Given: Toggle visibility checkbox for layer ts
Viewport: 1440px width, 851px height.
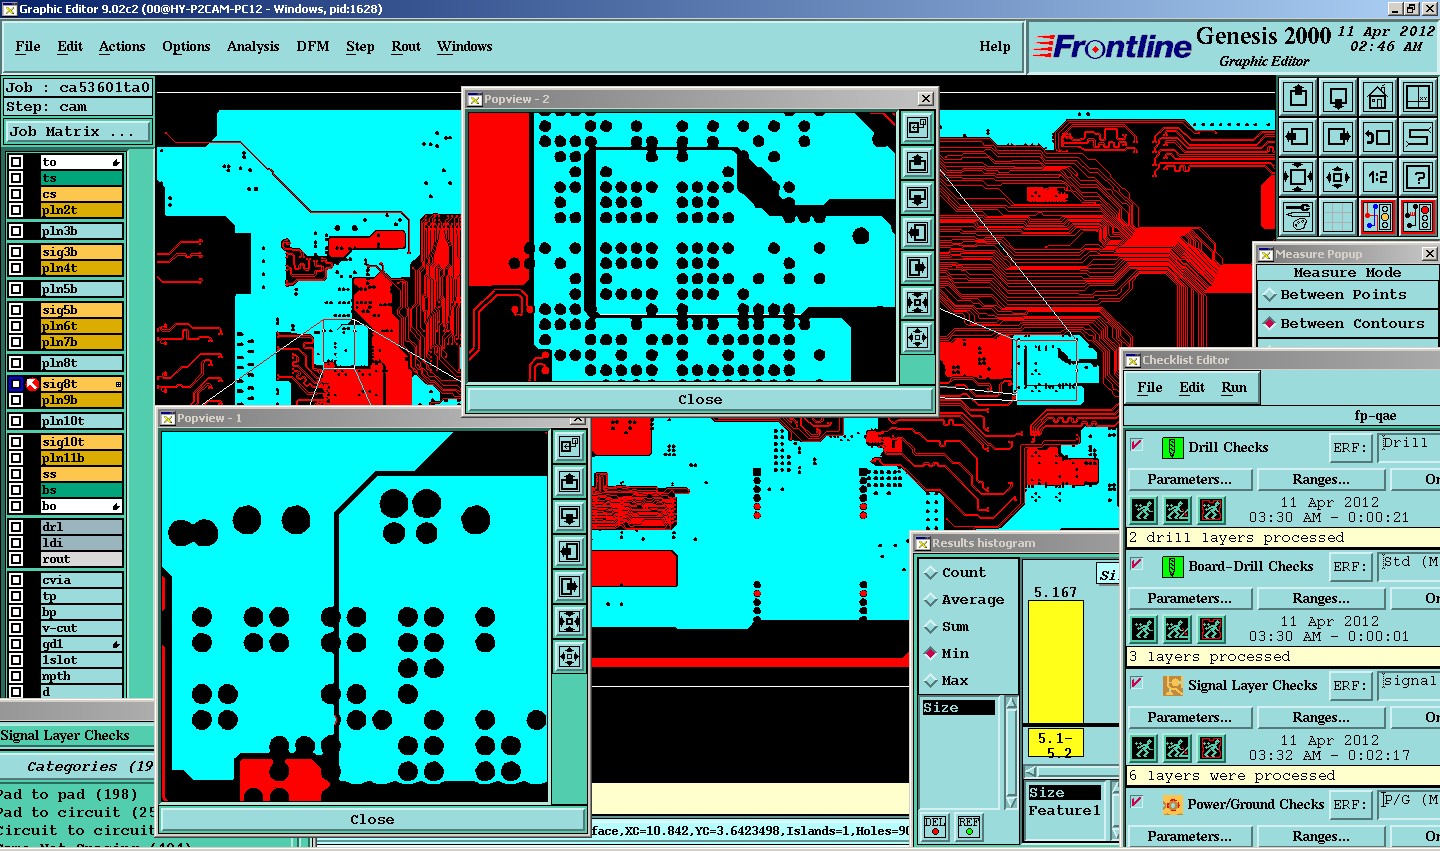Looking at the screenshot, I should click(x=16, y=178).
